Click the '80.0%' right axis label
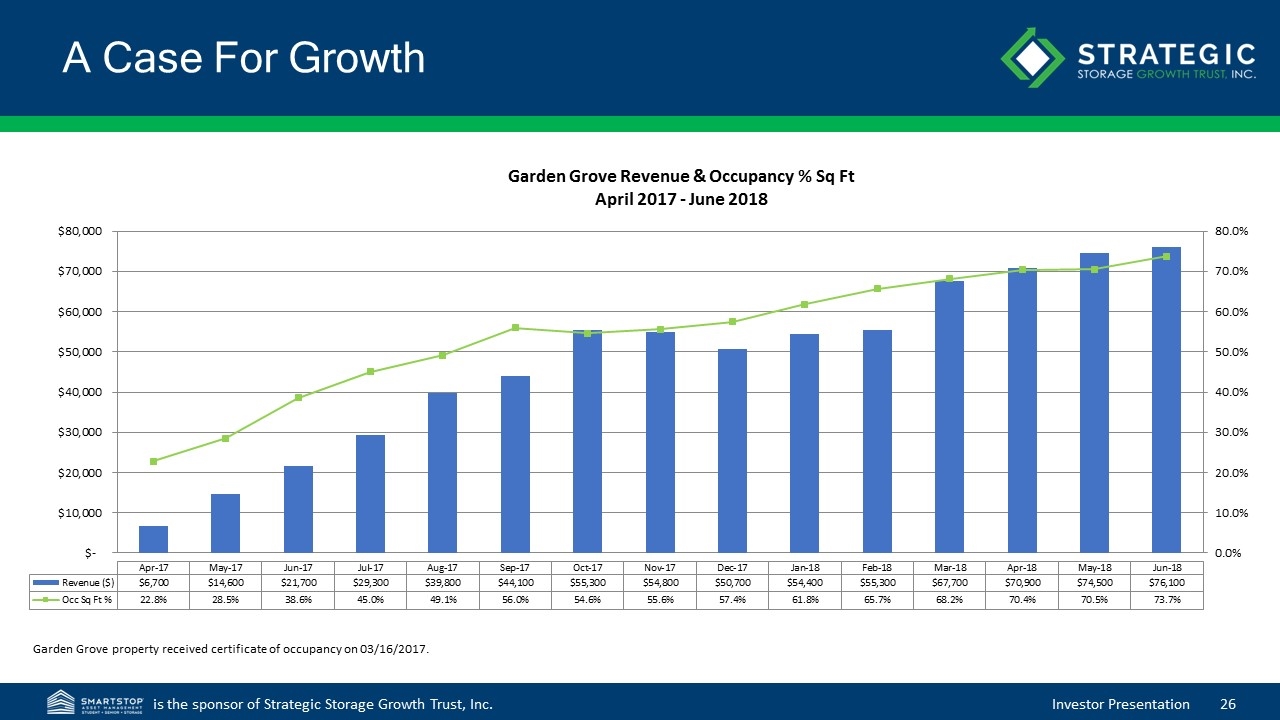Viewport: 1280px width, 720px height. 1233,231
